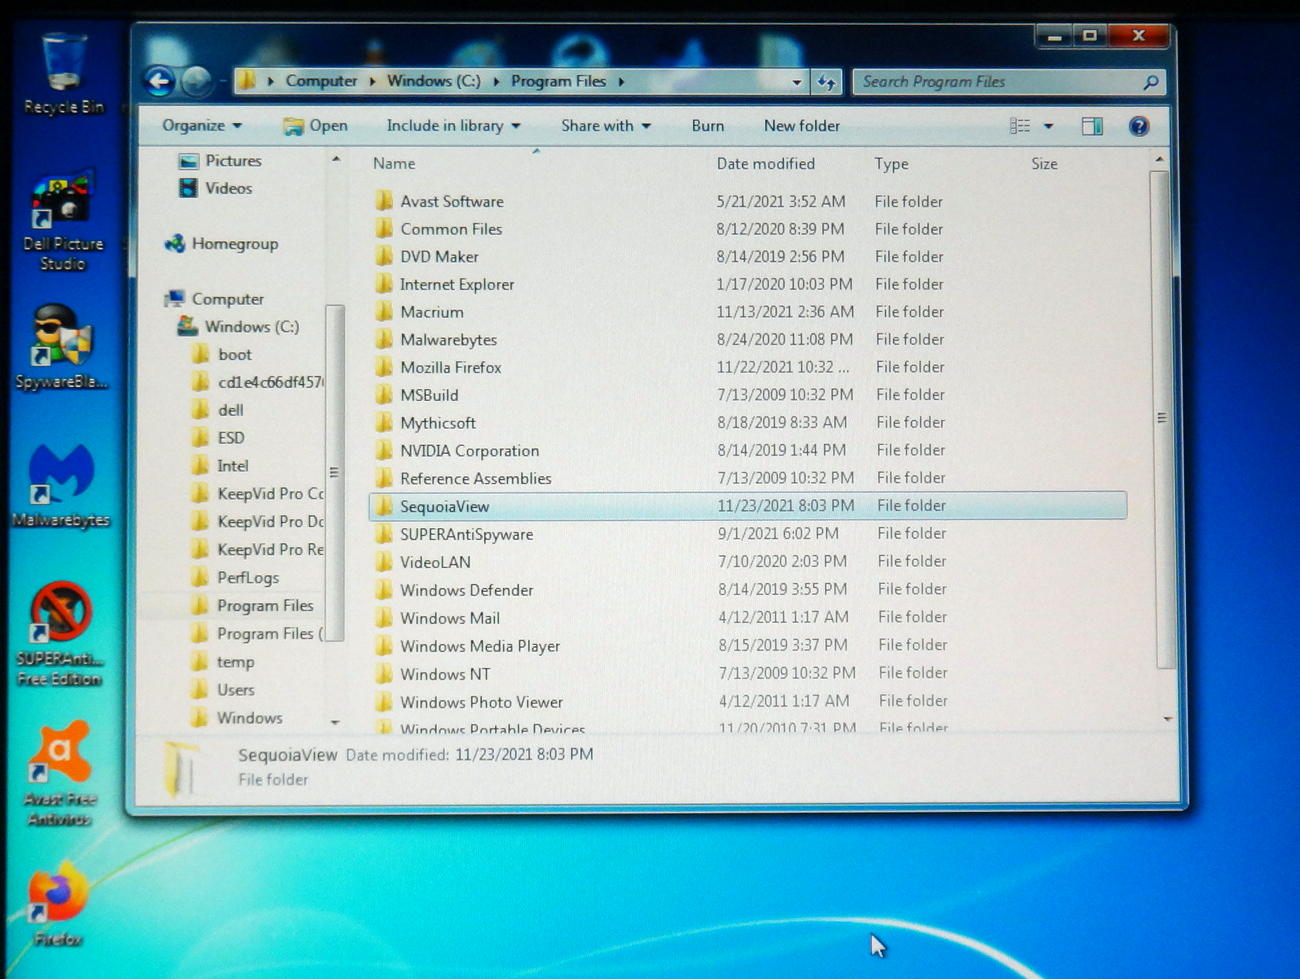Open SUPERAntiSpyware Free Edition desktop icon
The image size is (1300, 979).
(x=60, y=634)
